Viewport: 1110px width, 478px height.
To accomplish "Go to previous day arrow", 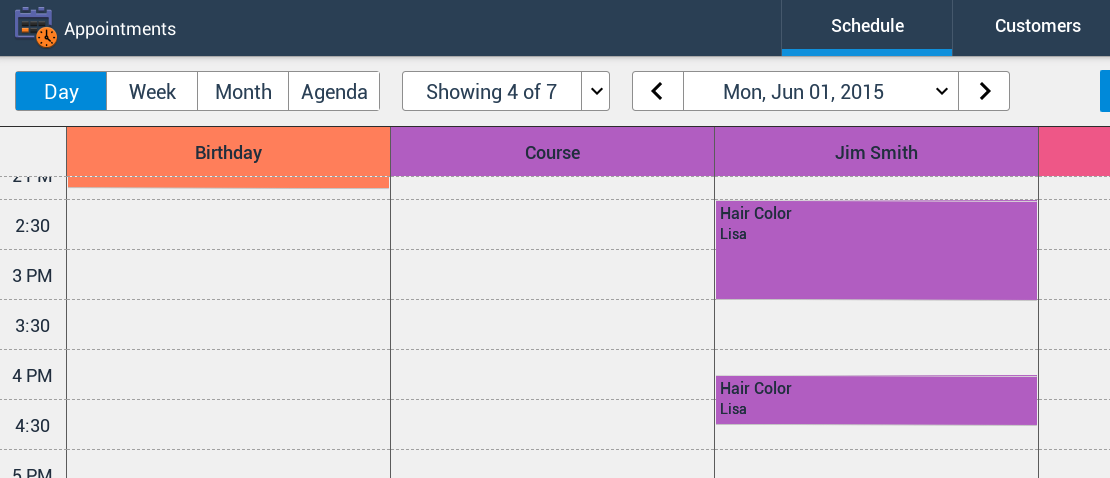I will (658, 91).
